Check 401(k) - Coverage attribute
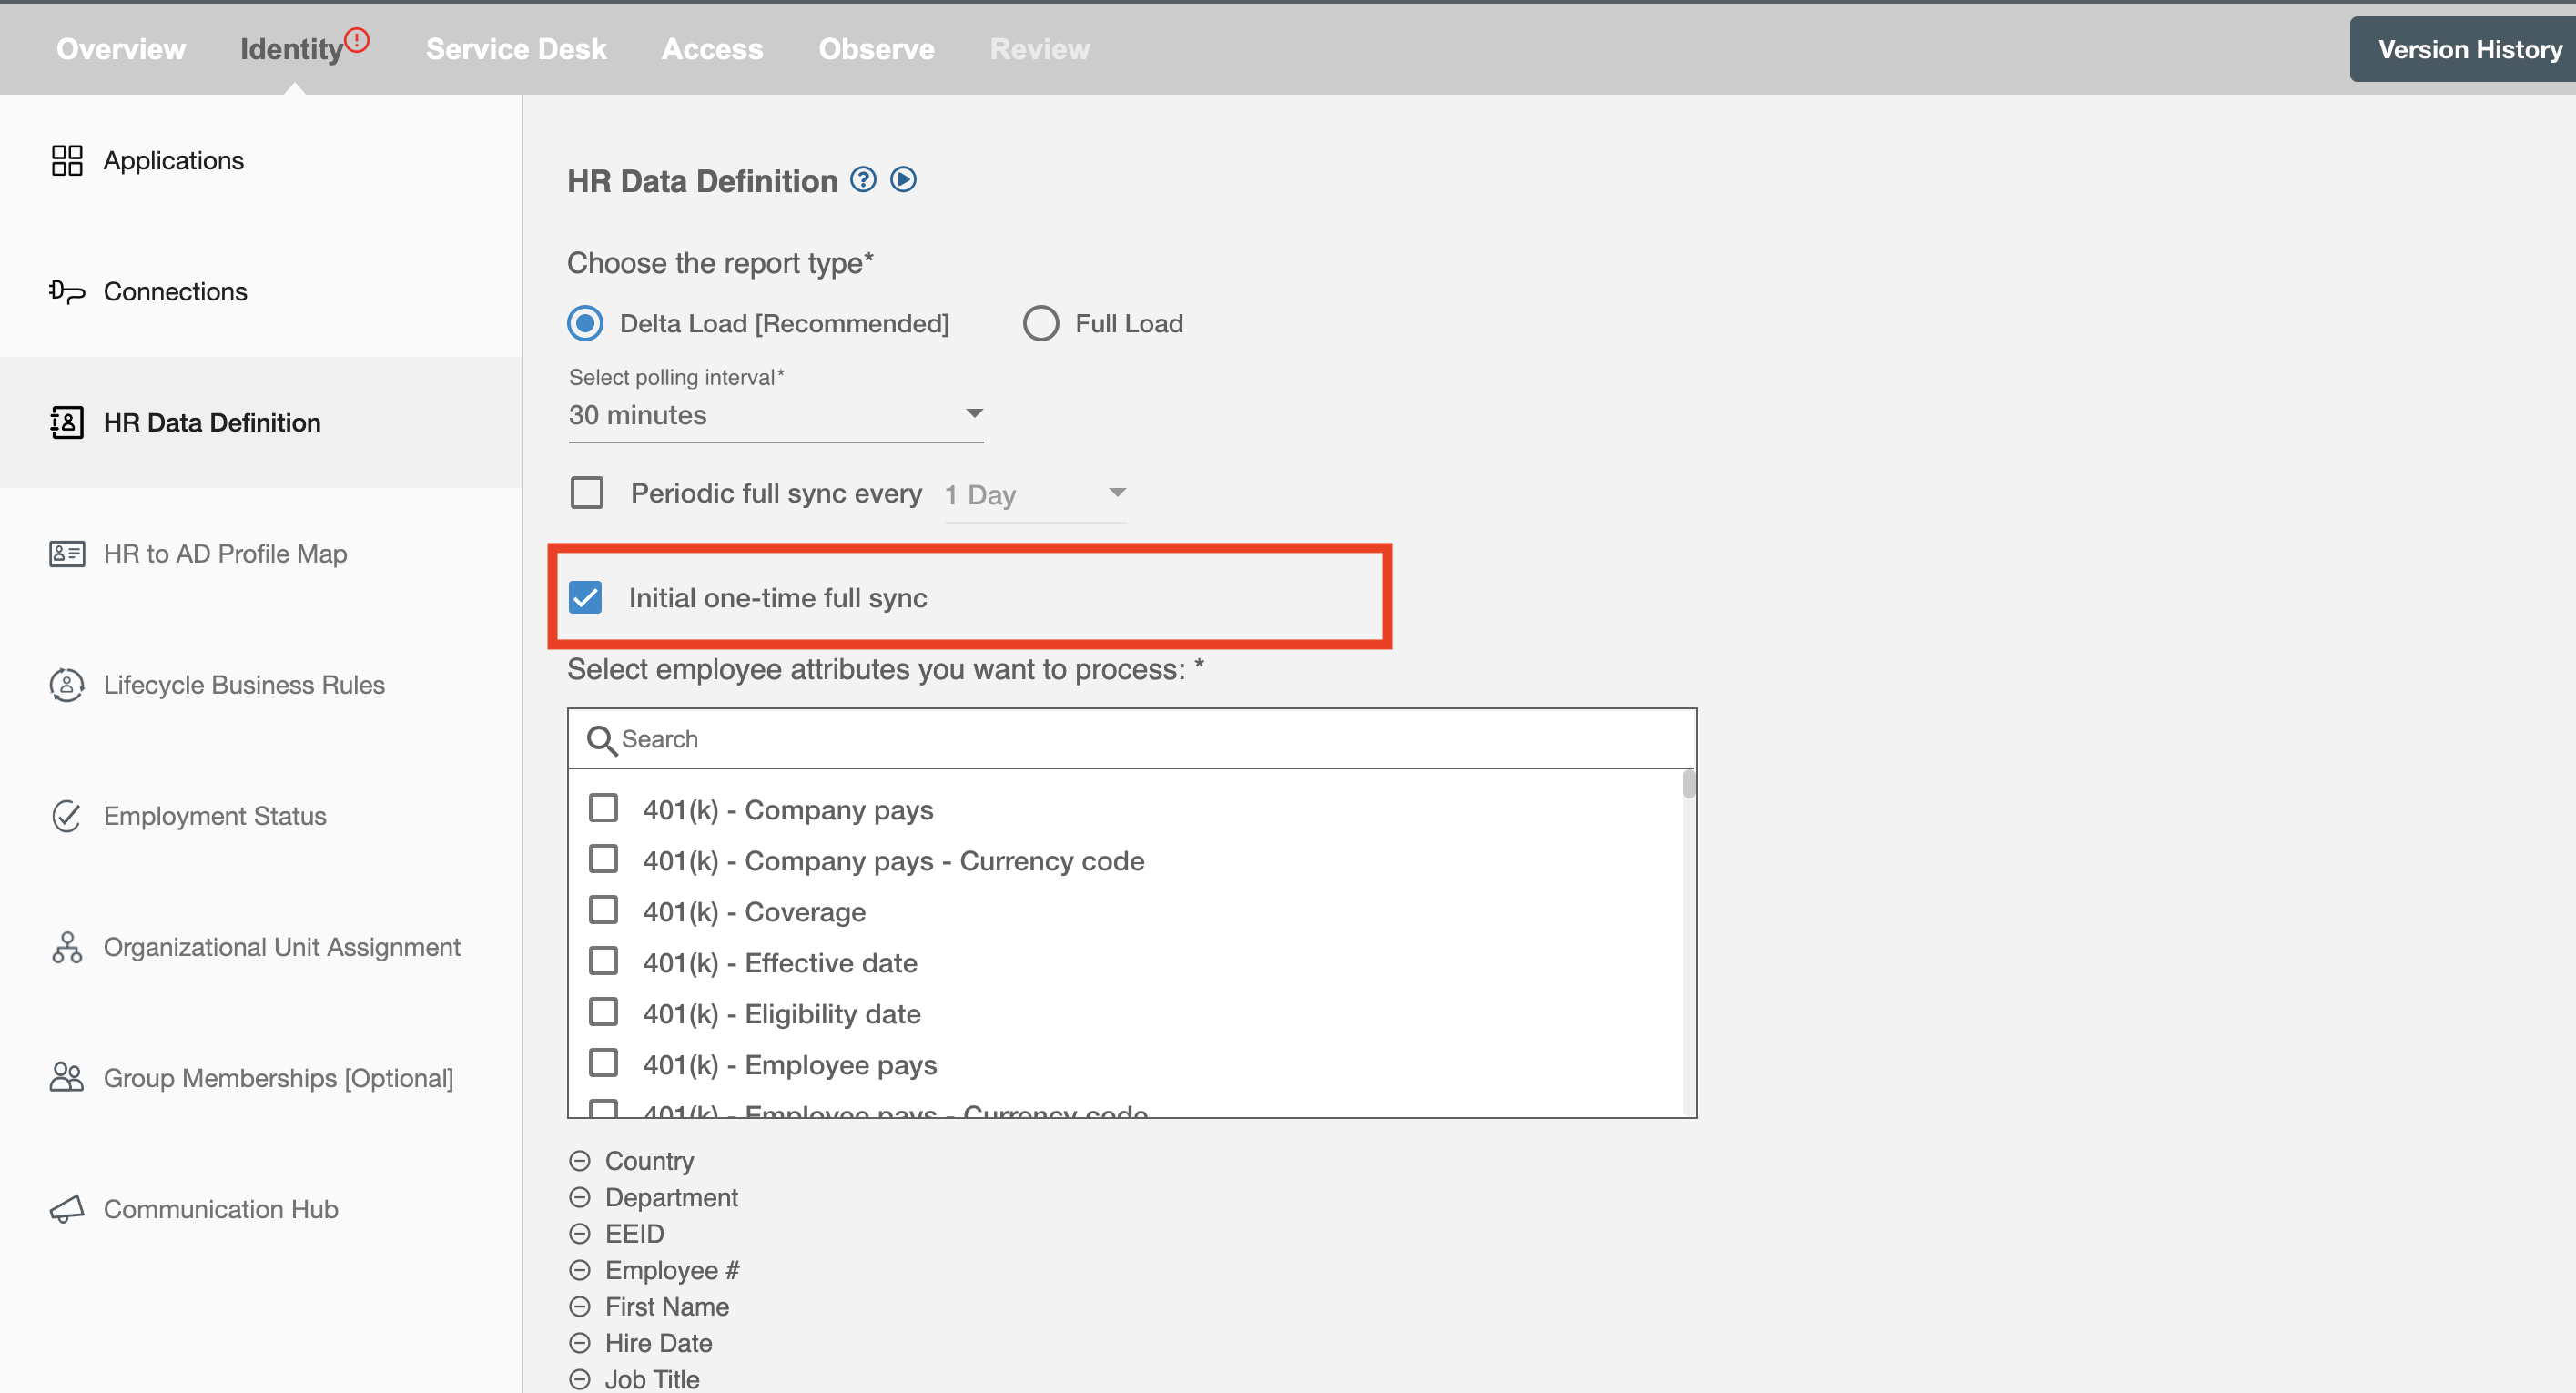The image size is (2576, 1393). click(x=603, y=910)
